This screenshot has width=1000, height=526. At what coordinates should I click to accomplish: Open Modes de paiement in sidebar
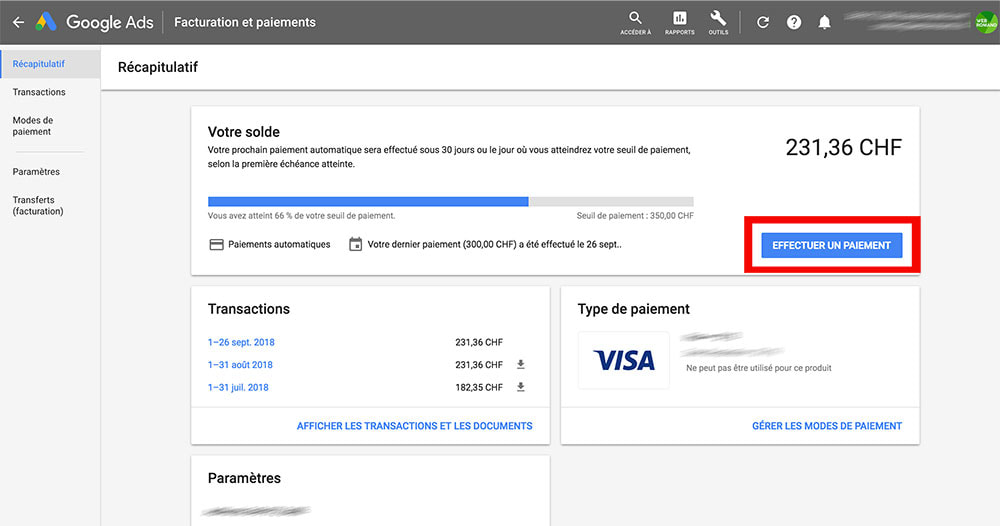click(x=32, y=126)
